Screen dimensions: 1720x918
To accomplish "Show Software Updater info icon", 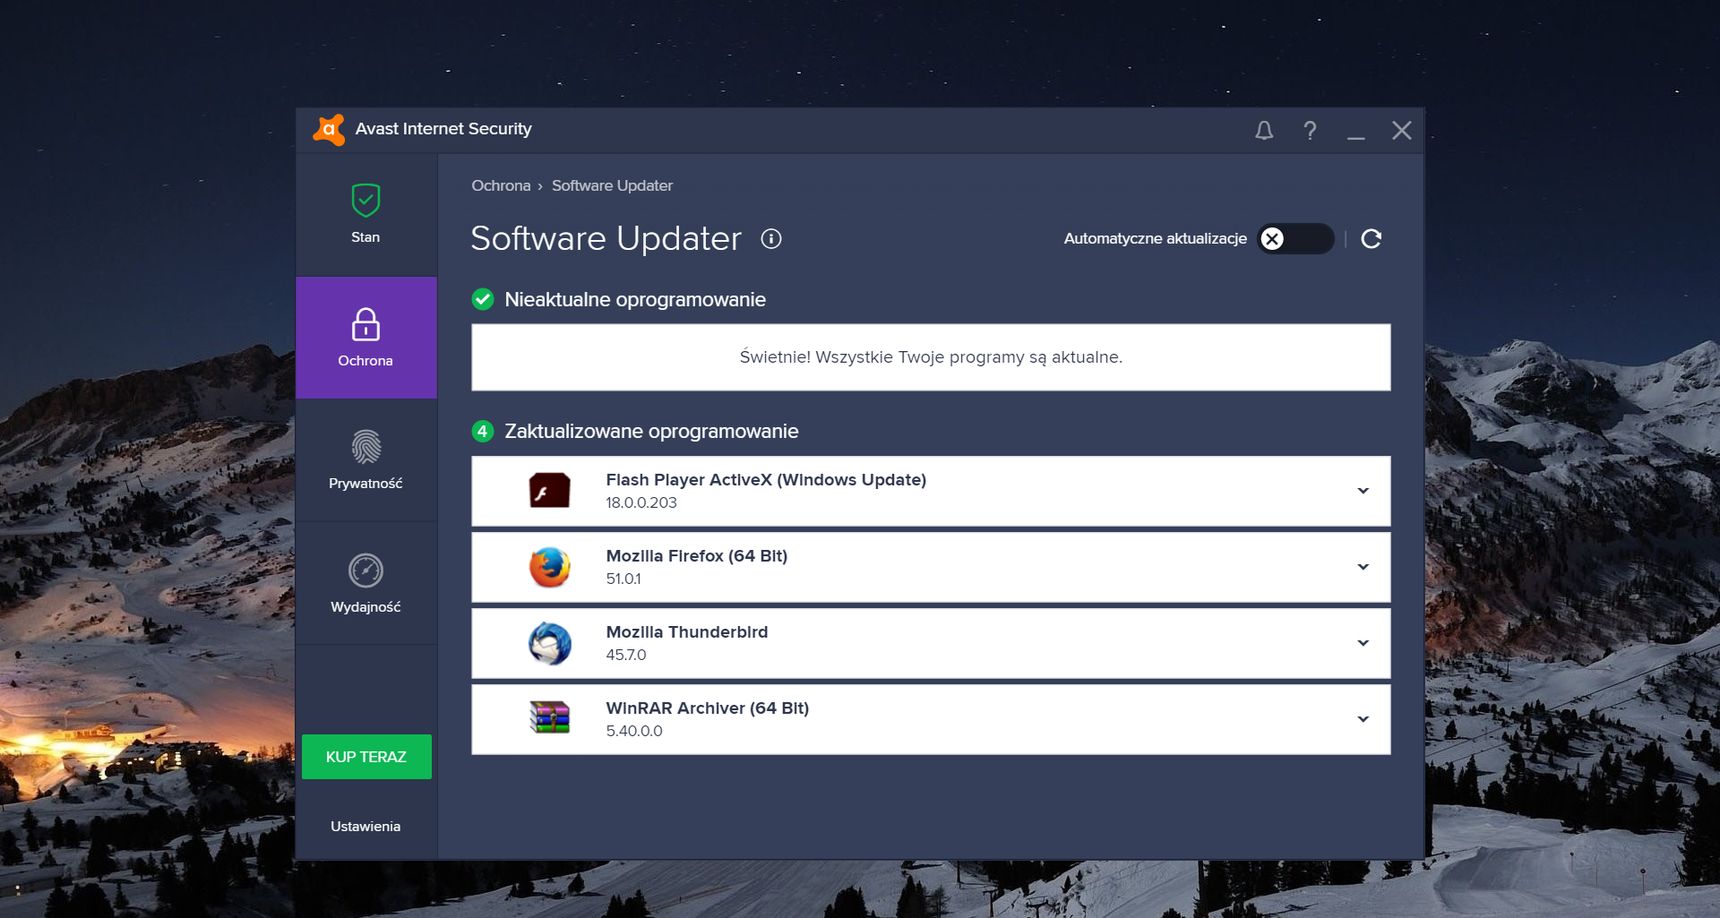I will [771, 239].
